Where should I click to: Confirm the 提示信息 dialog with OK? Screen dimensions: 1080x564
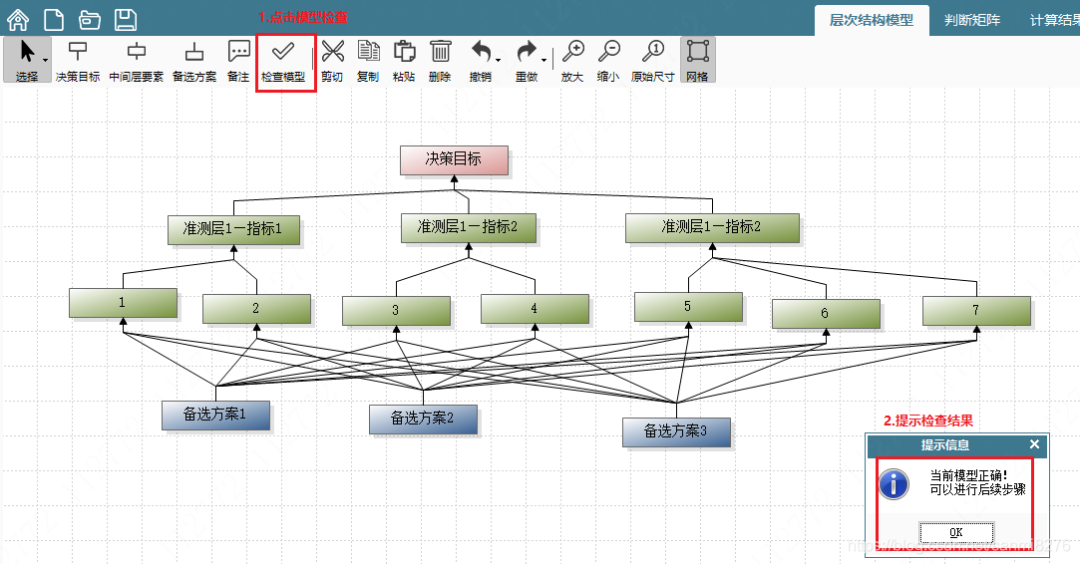[x=956, y=532]
